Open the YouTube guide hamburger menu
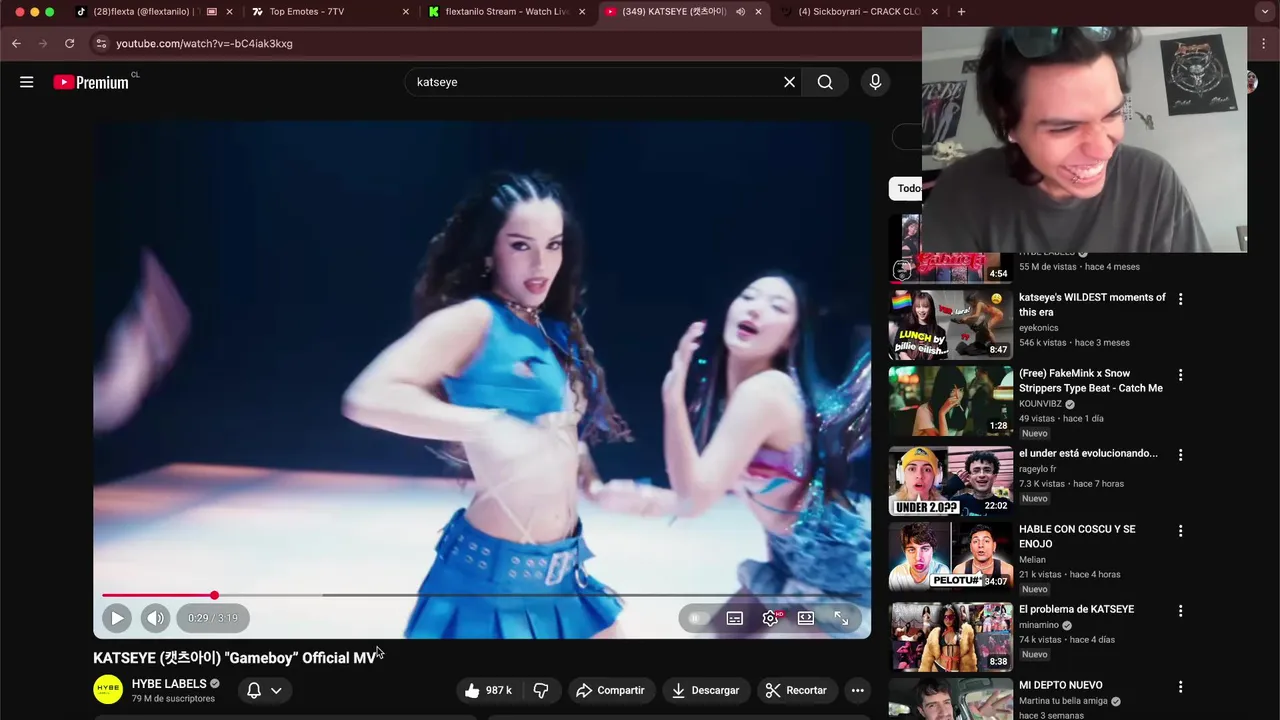 [27, 82]
